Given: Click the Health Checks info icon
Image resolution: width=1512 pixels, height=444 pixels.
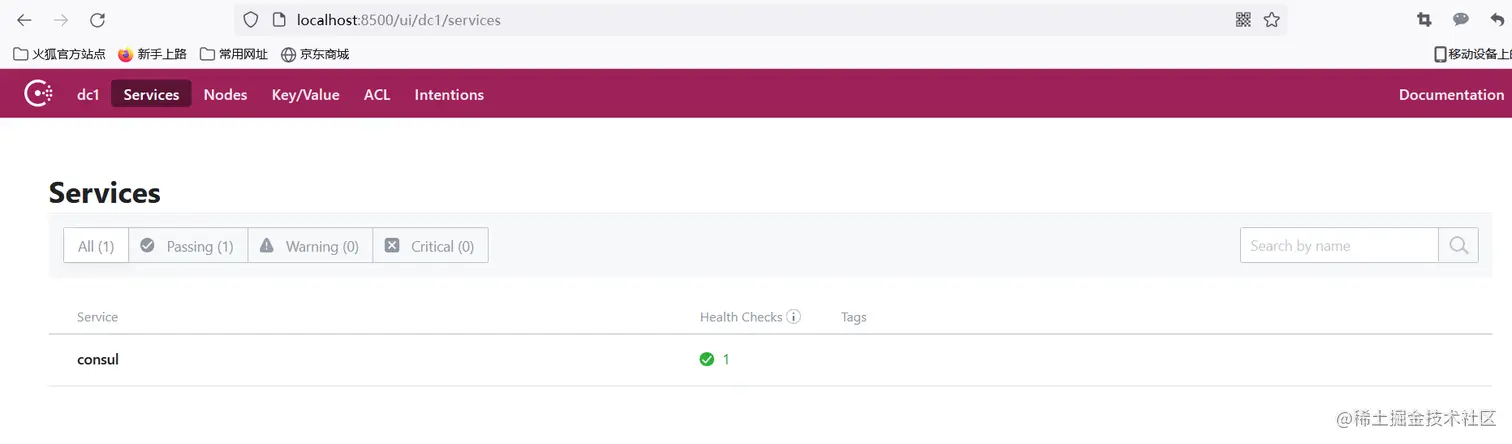Looking at the screenshot, I should coord(794,317).
